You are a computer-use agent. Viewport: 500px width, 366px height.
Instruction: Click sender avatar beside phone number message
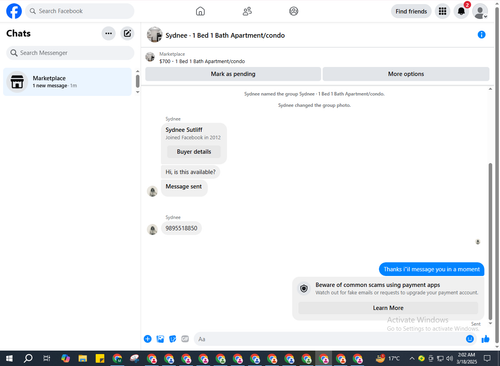153,229
